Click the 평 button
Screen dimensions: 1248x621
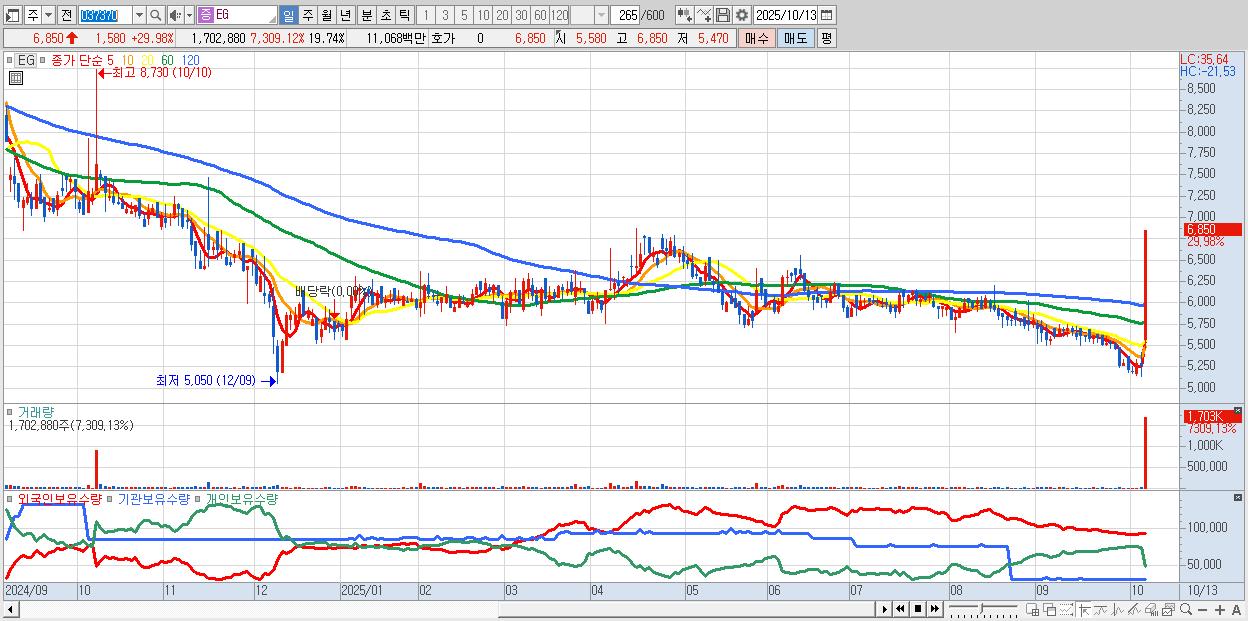[x=826, y=38]
